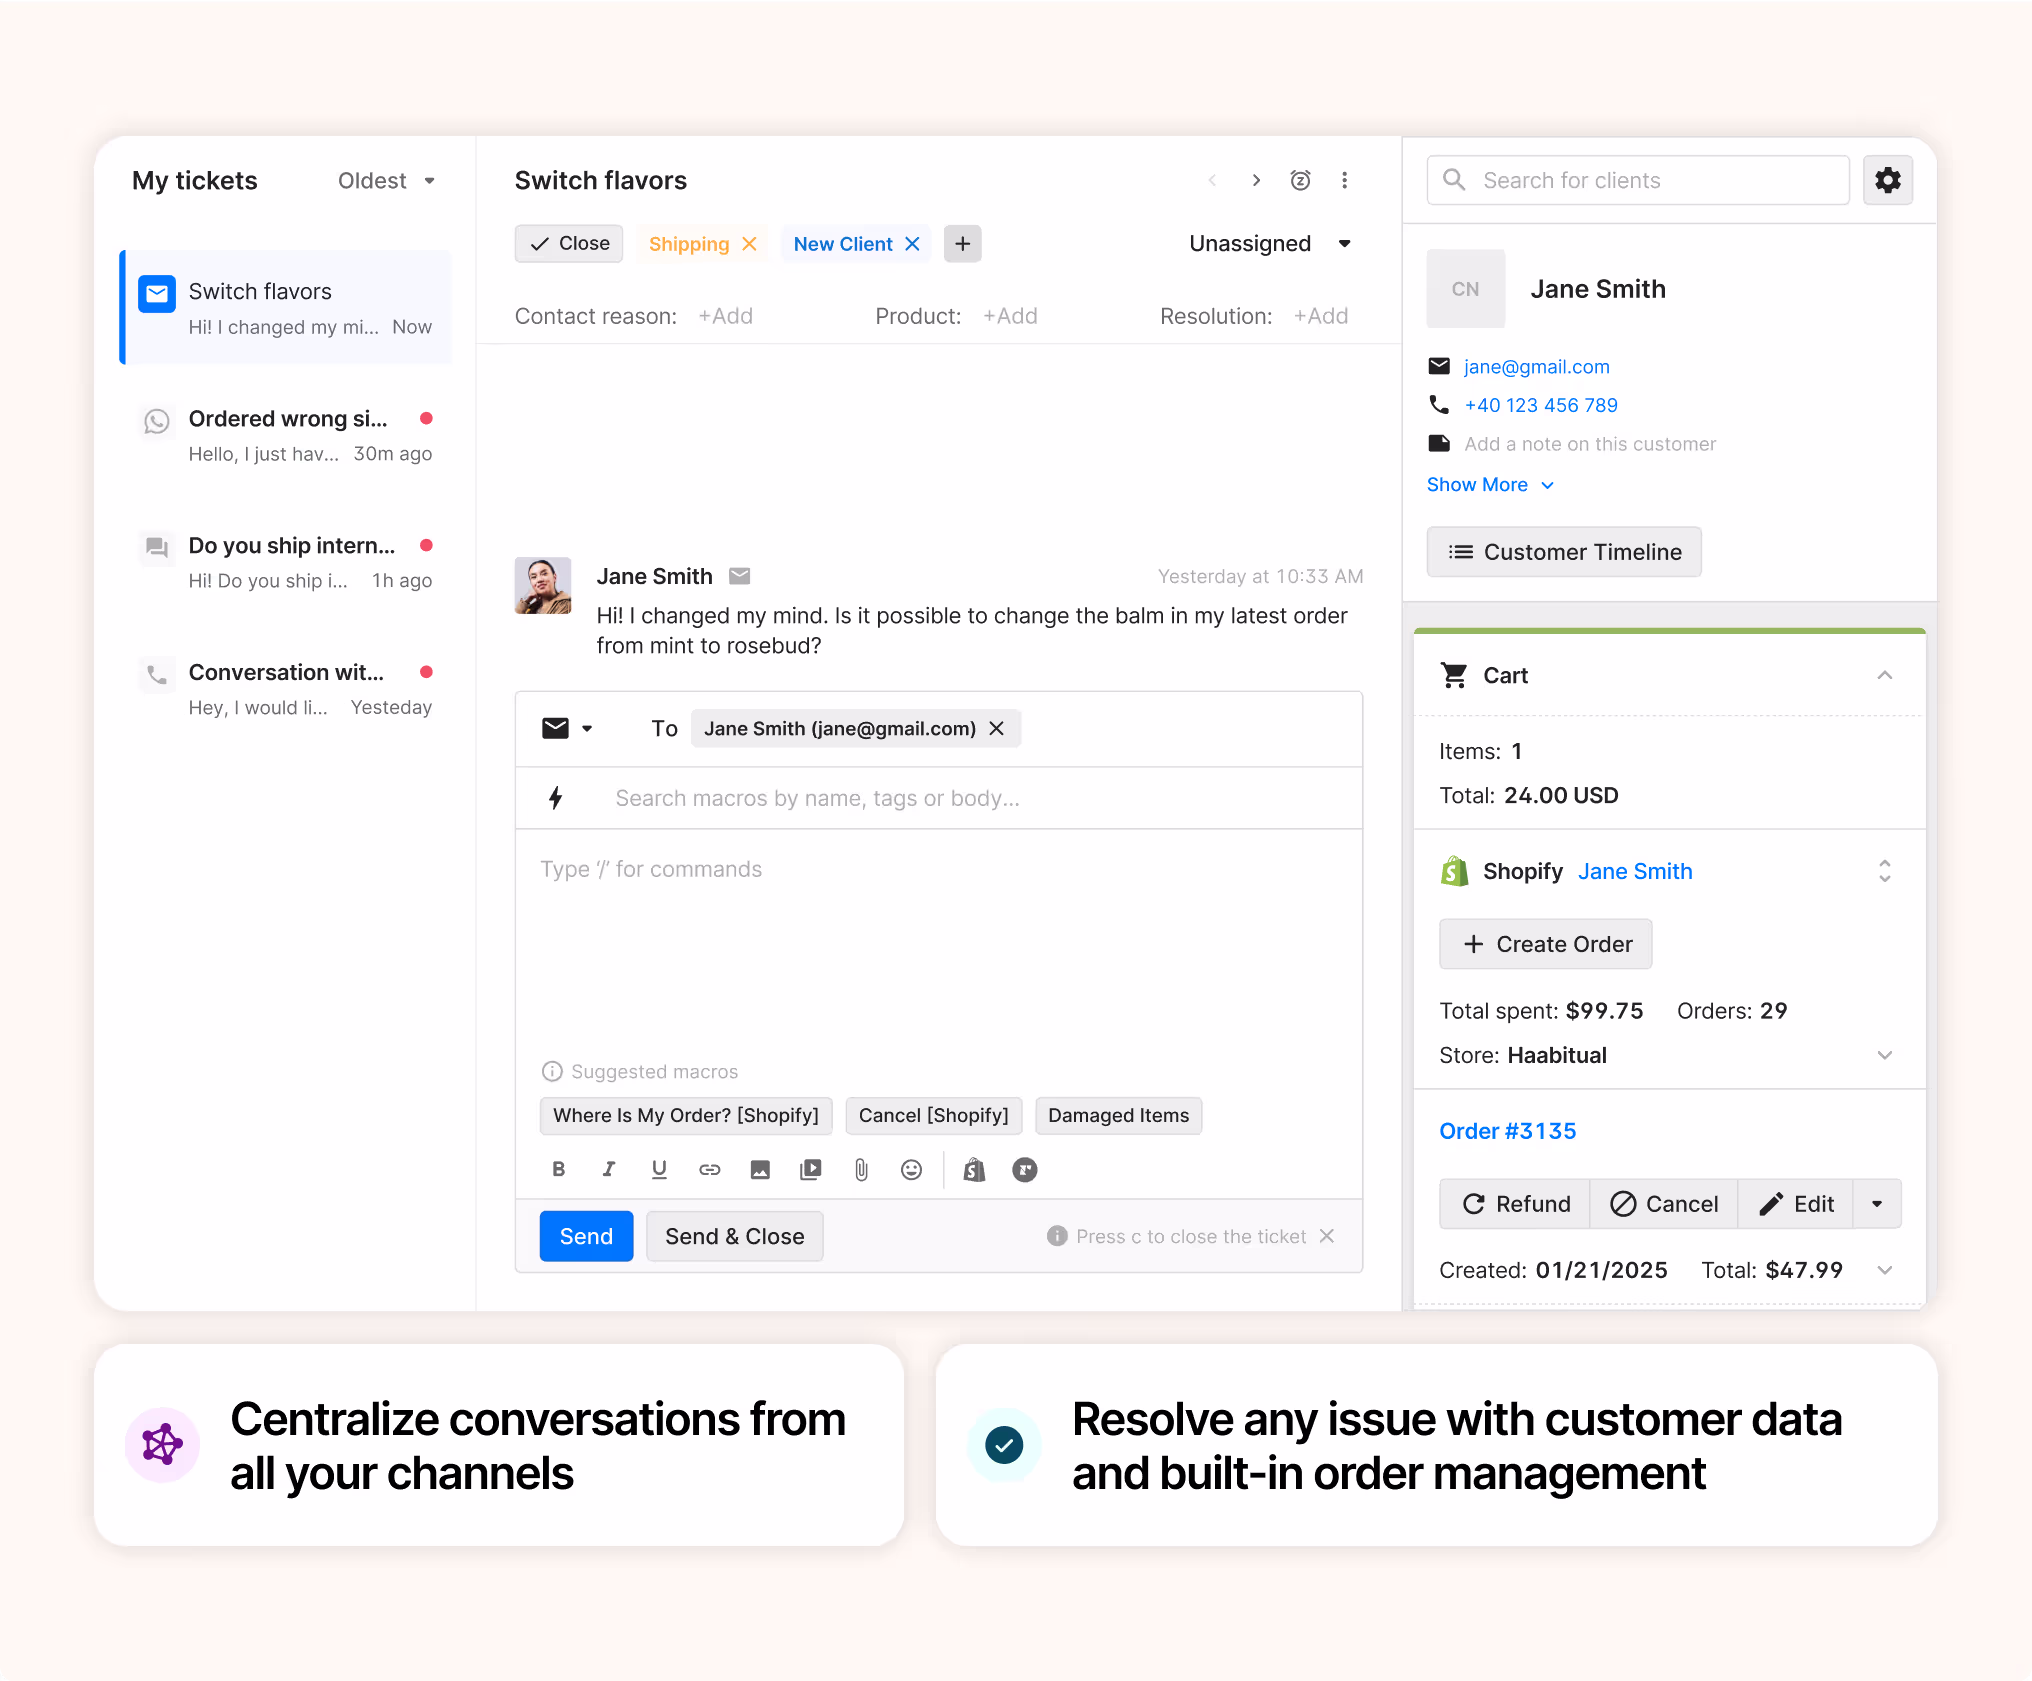Expand Order #3135 details chevron
Image resolution: width=2032 pixels, height=1681 pixels.
[x=1885, y=1270]
